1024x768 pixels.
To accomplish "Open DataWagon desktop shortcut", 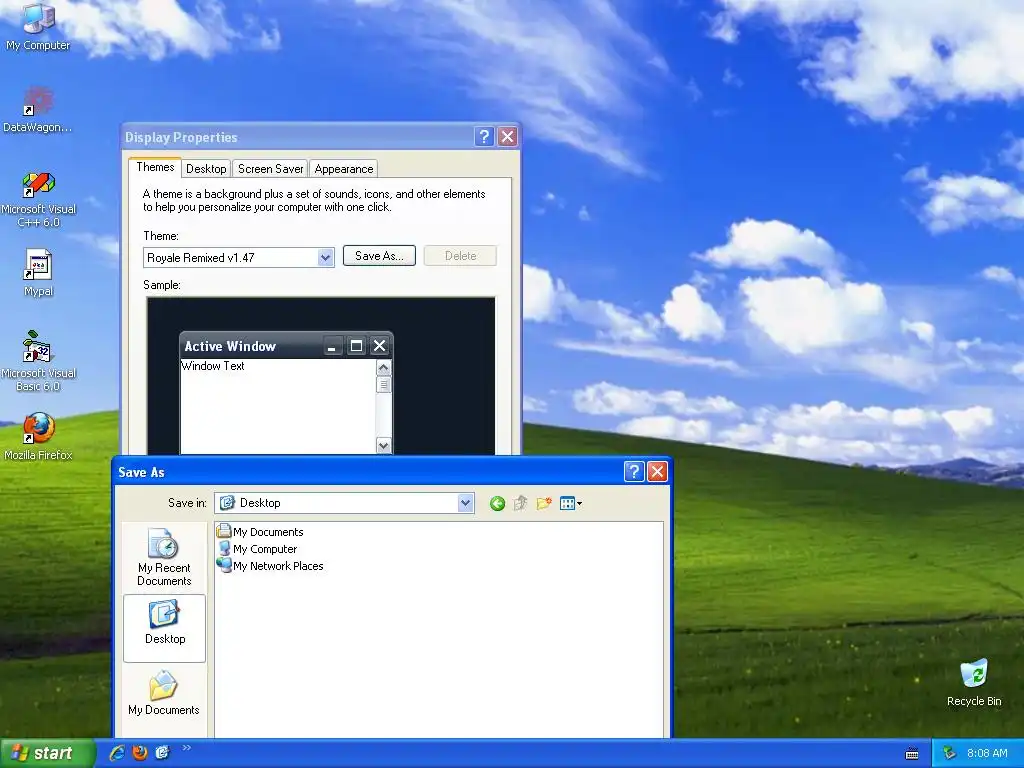I will pos(38,110).
